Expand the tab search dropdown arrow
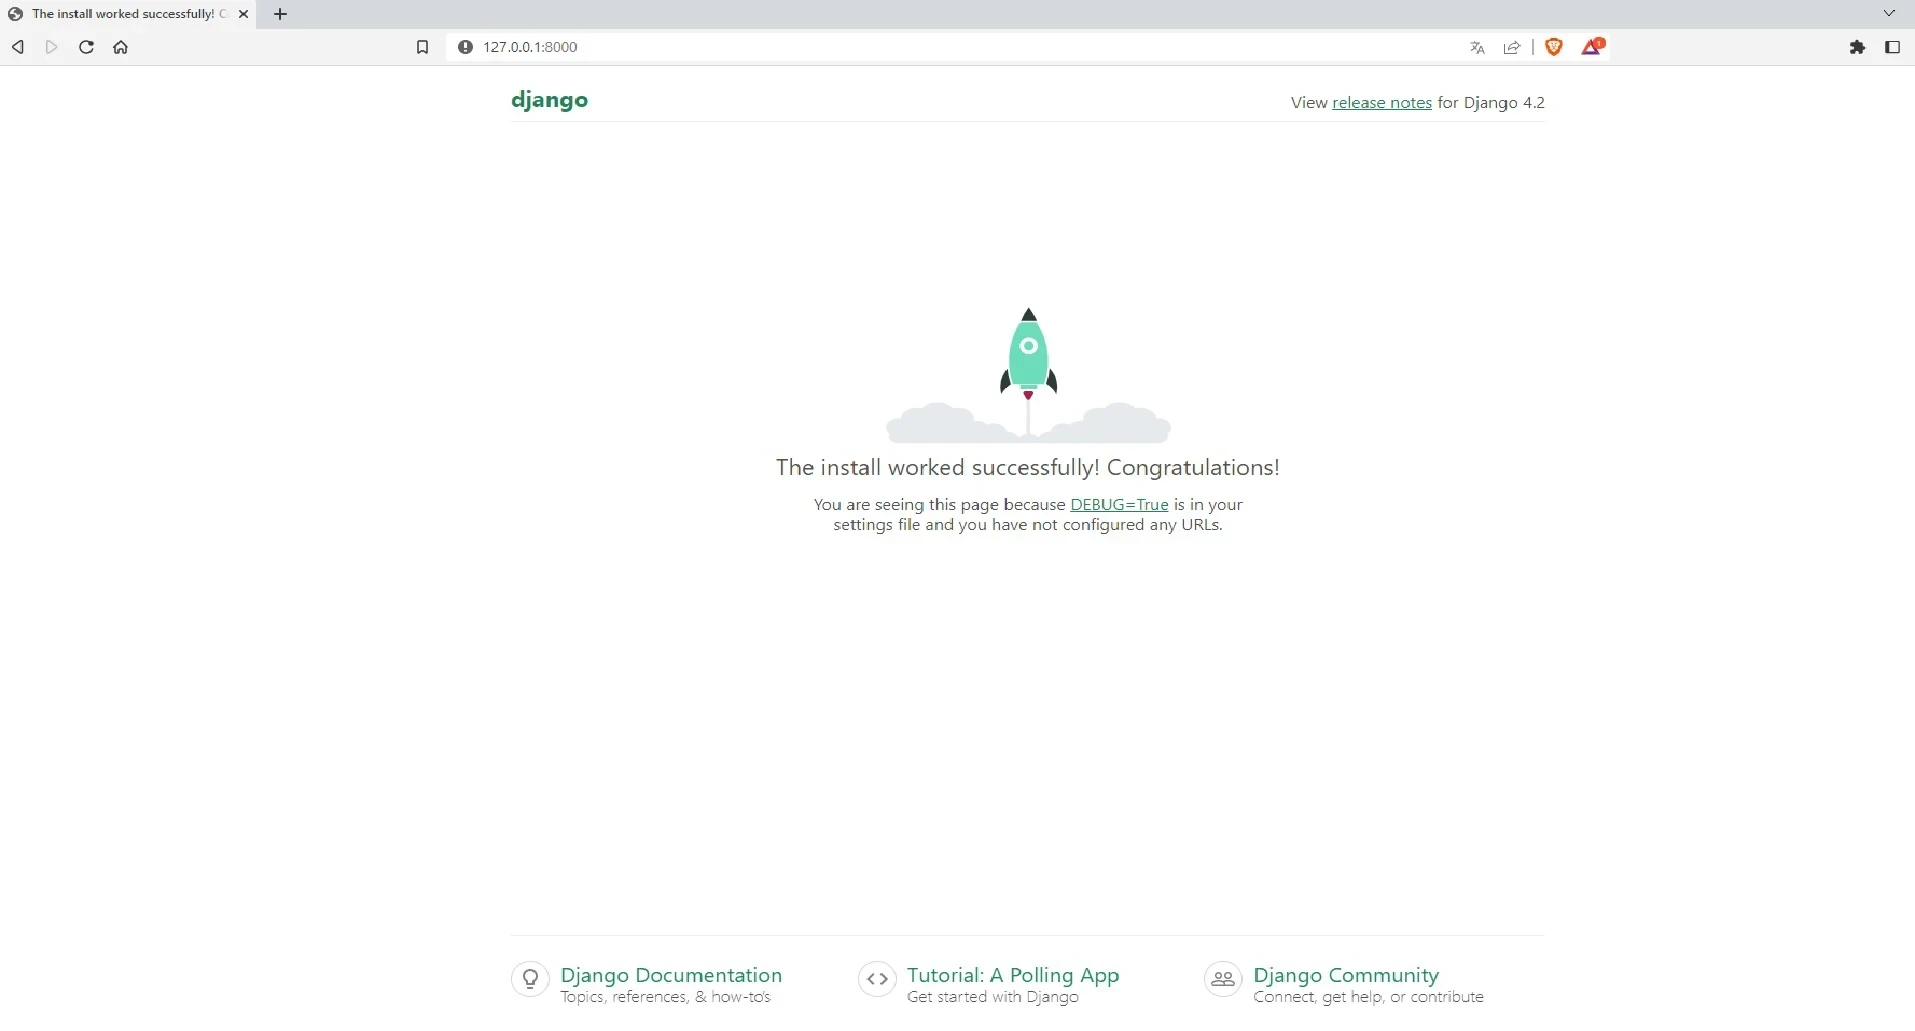The height and width of the screenshot is (1031, 1915). tap(1889, 14)
